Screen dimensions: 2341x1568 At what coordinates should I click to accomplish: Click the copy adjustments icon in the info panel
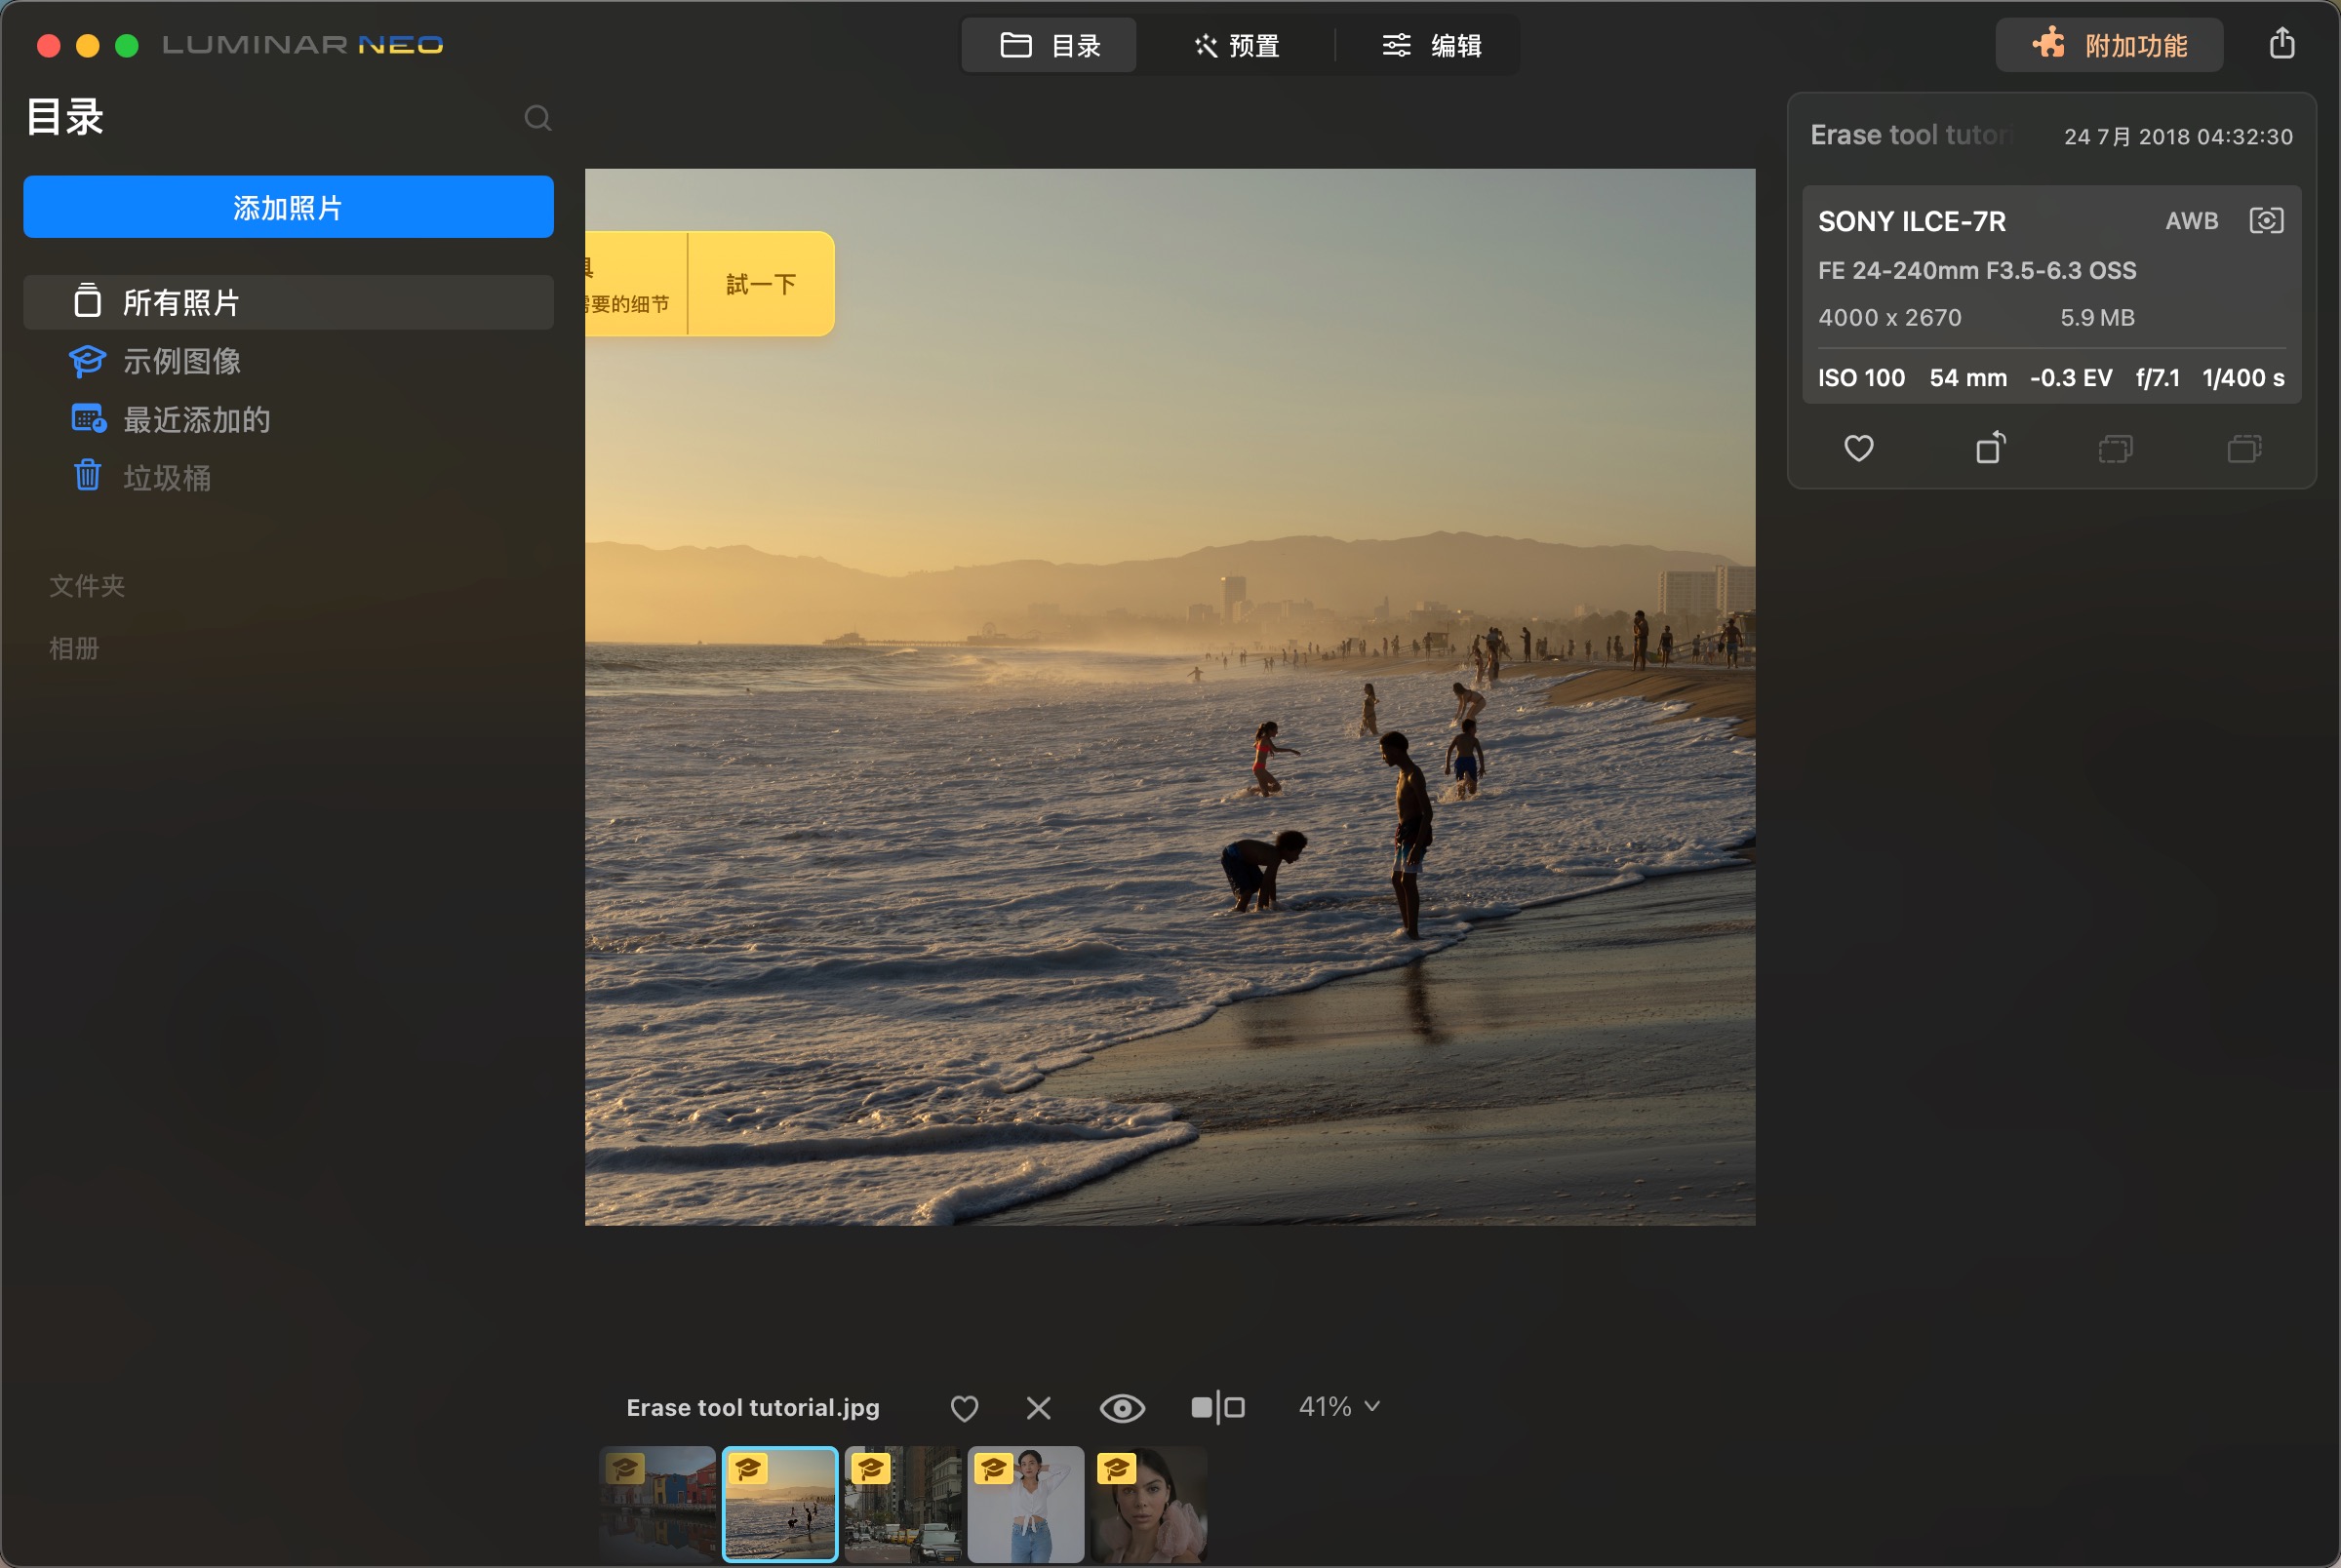click(x=2115, y=448)
